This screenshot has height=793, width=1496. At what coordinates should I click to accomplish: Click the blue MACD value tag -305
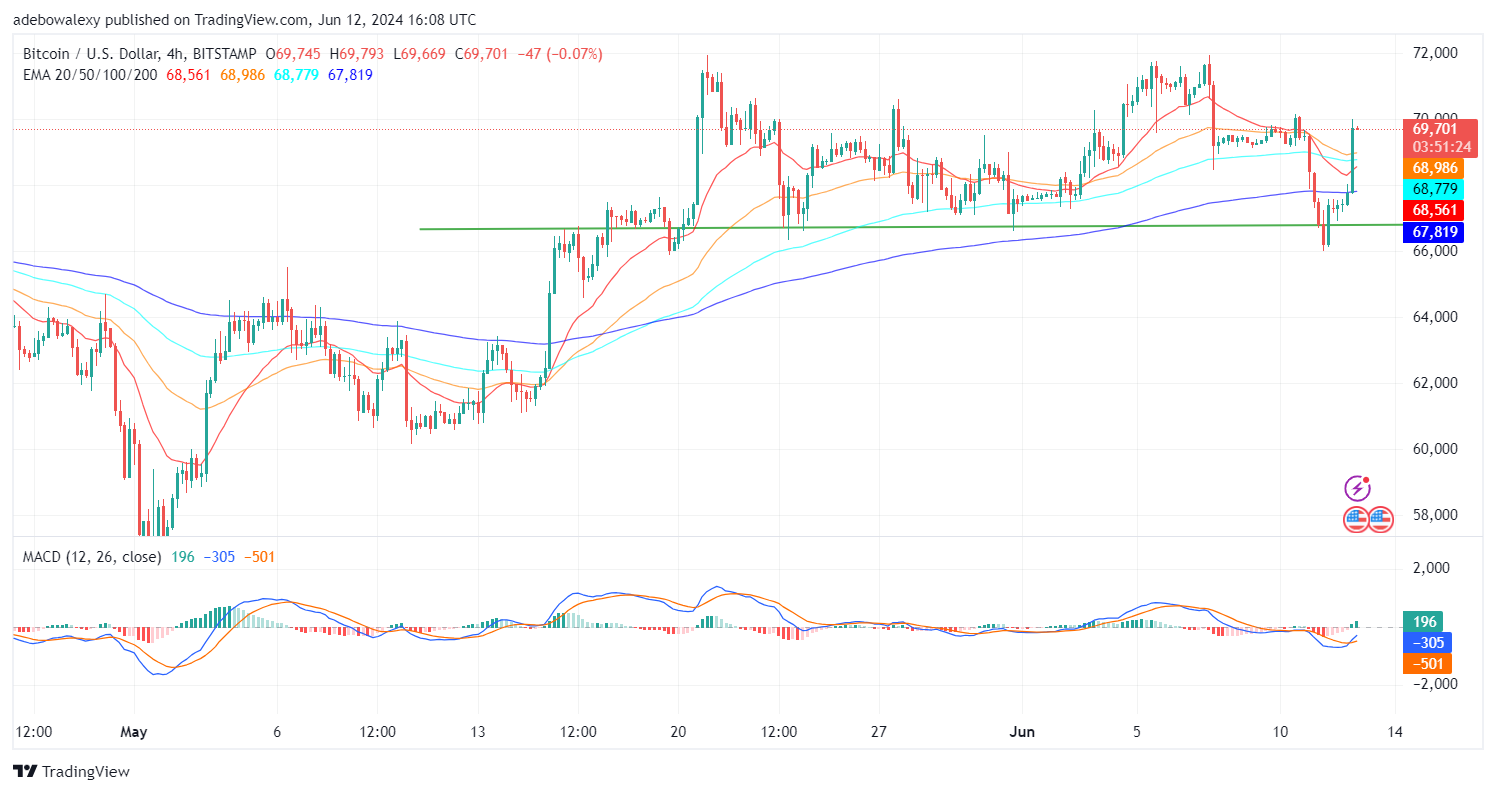[1427, 642]
